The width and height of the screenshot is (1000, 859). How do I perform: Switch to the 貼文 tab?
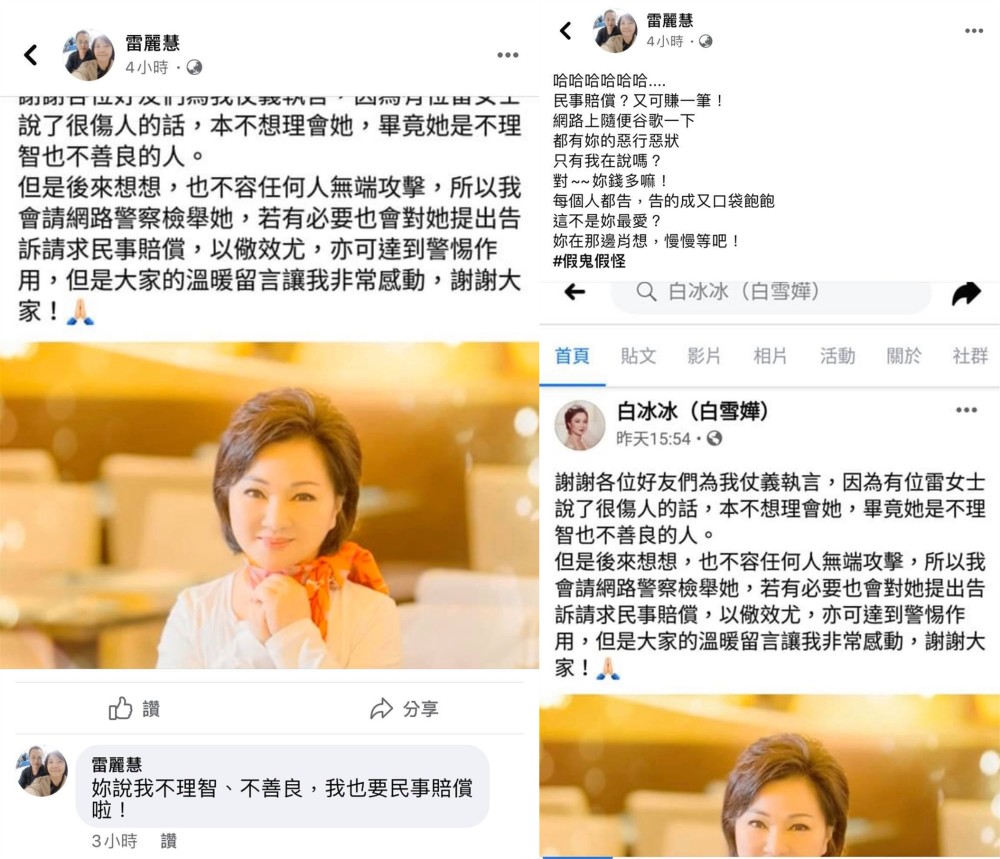[638, 356]
